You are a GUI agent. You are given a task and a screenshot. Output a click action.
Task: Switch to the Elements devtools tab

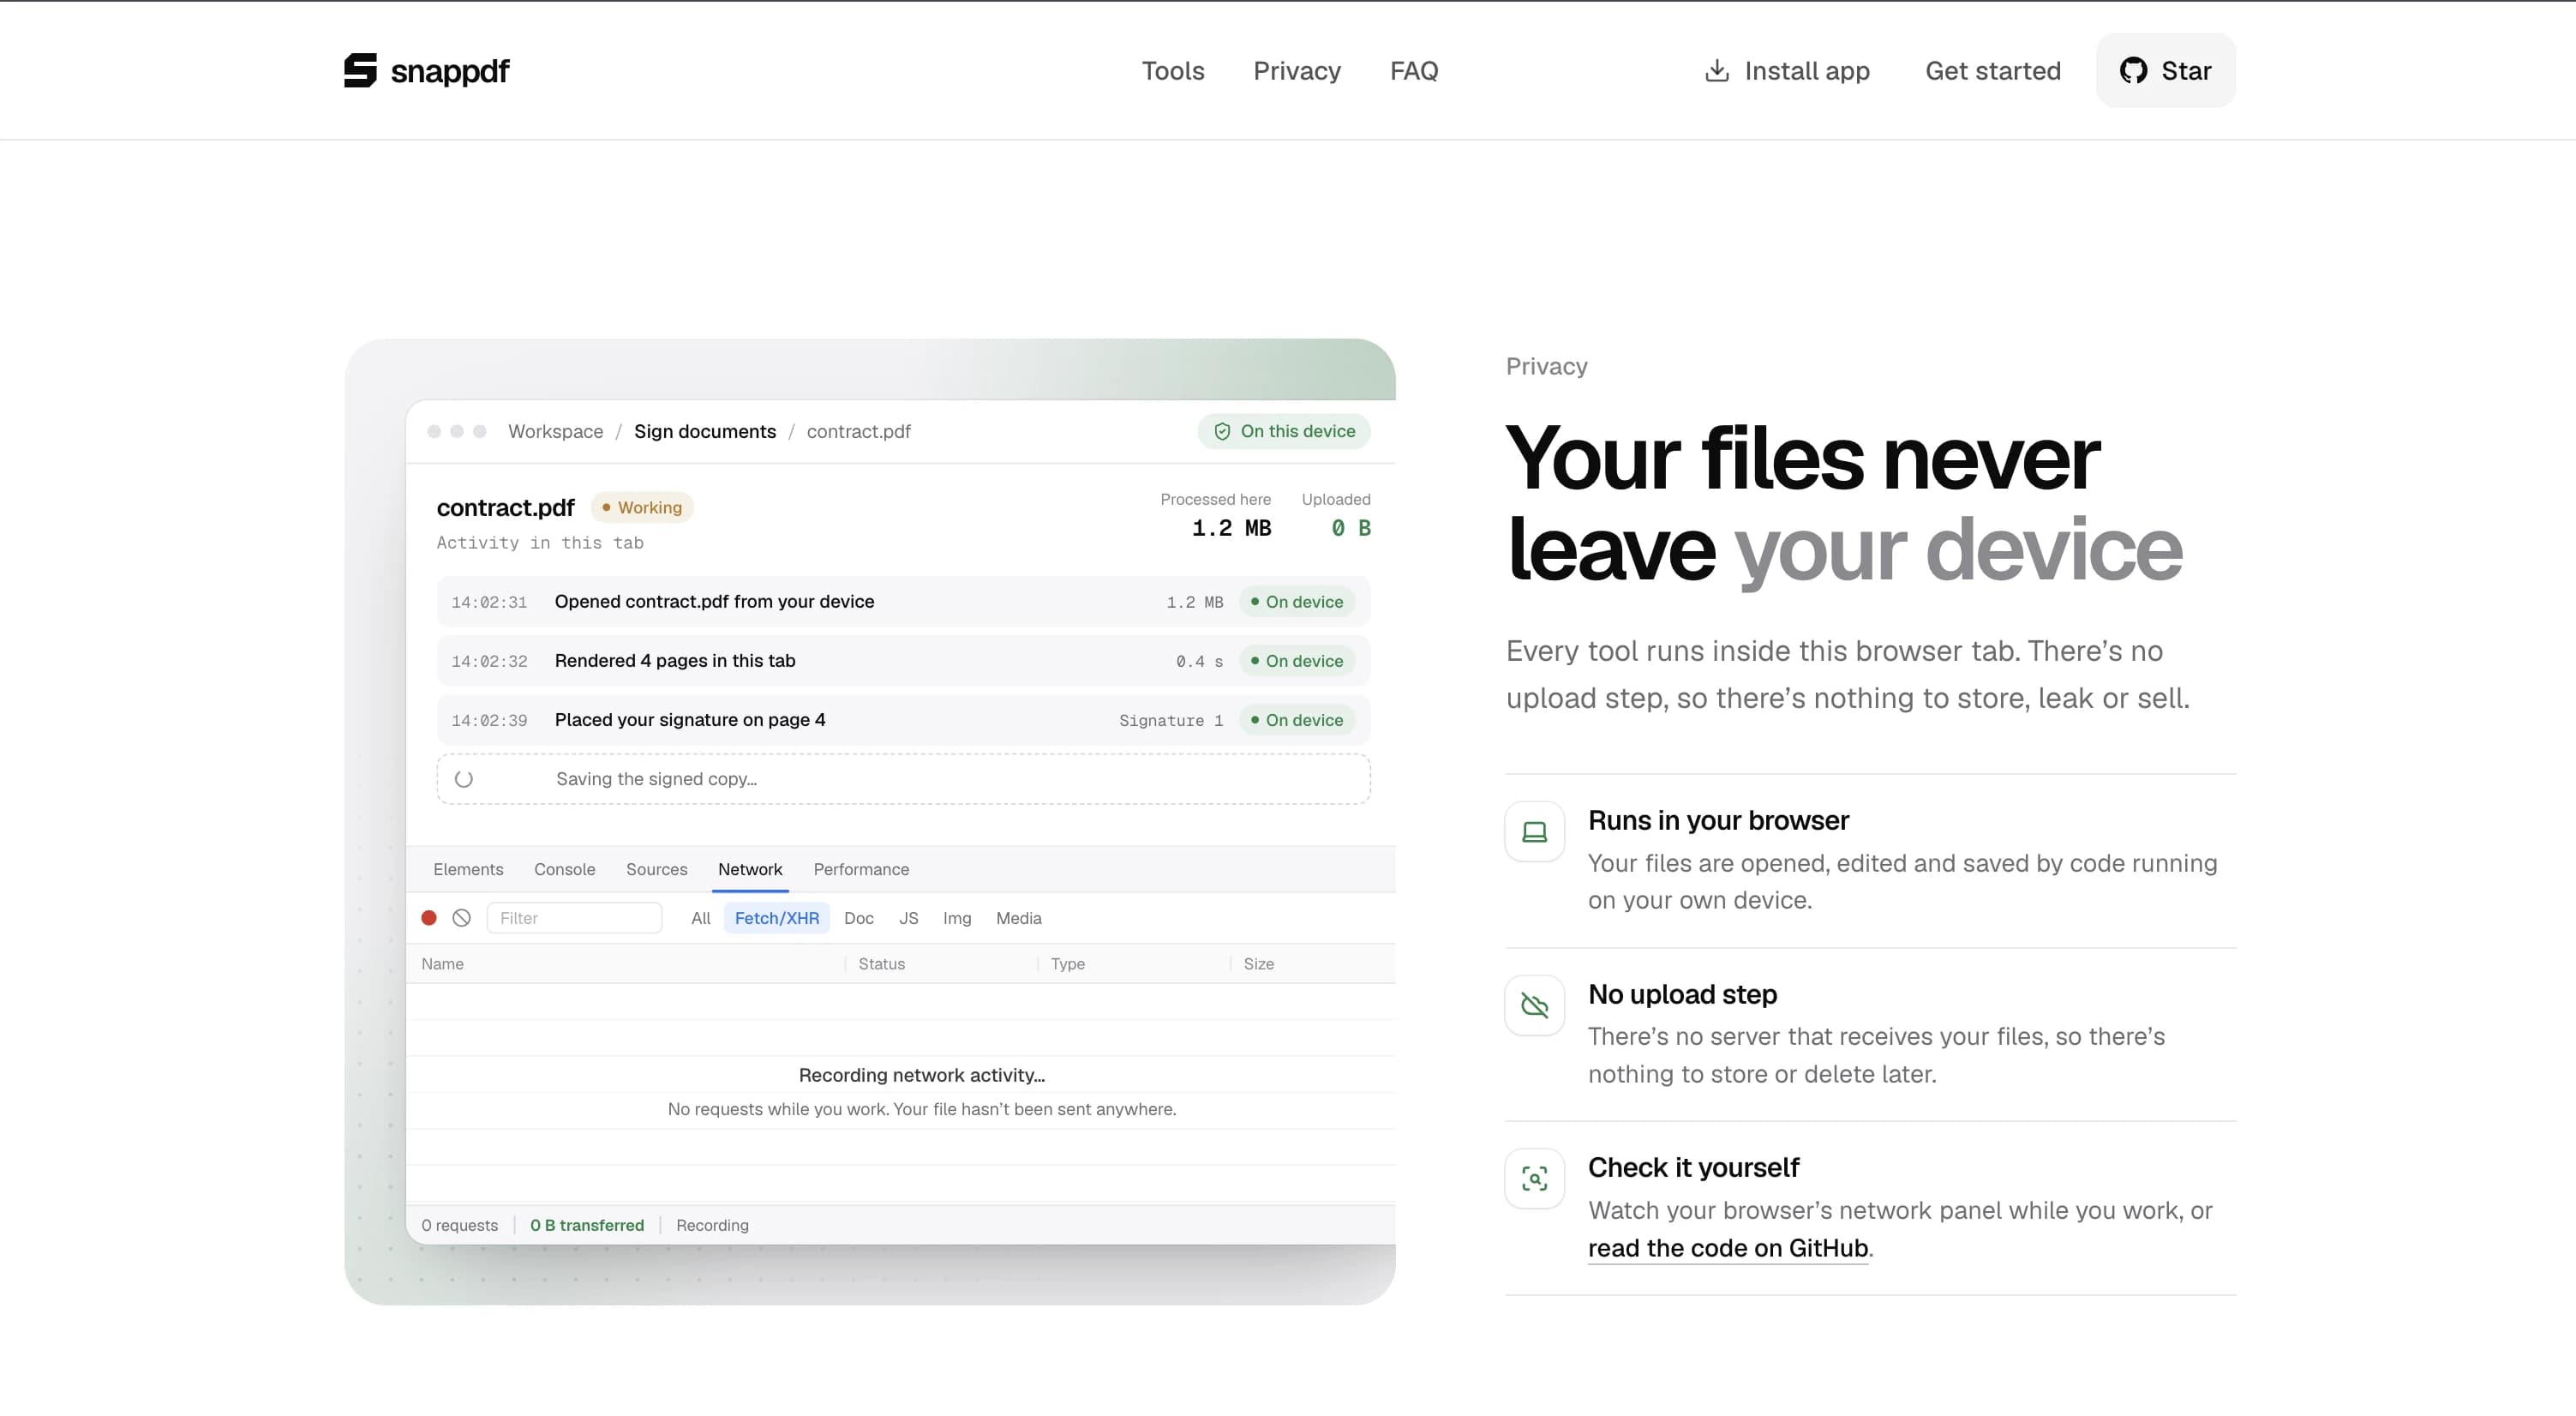468,869
